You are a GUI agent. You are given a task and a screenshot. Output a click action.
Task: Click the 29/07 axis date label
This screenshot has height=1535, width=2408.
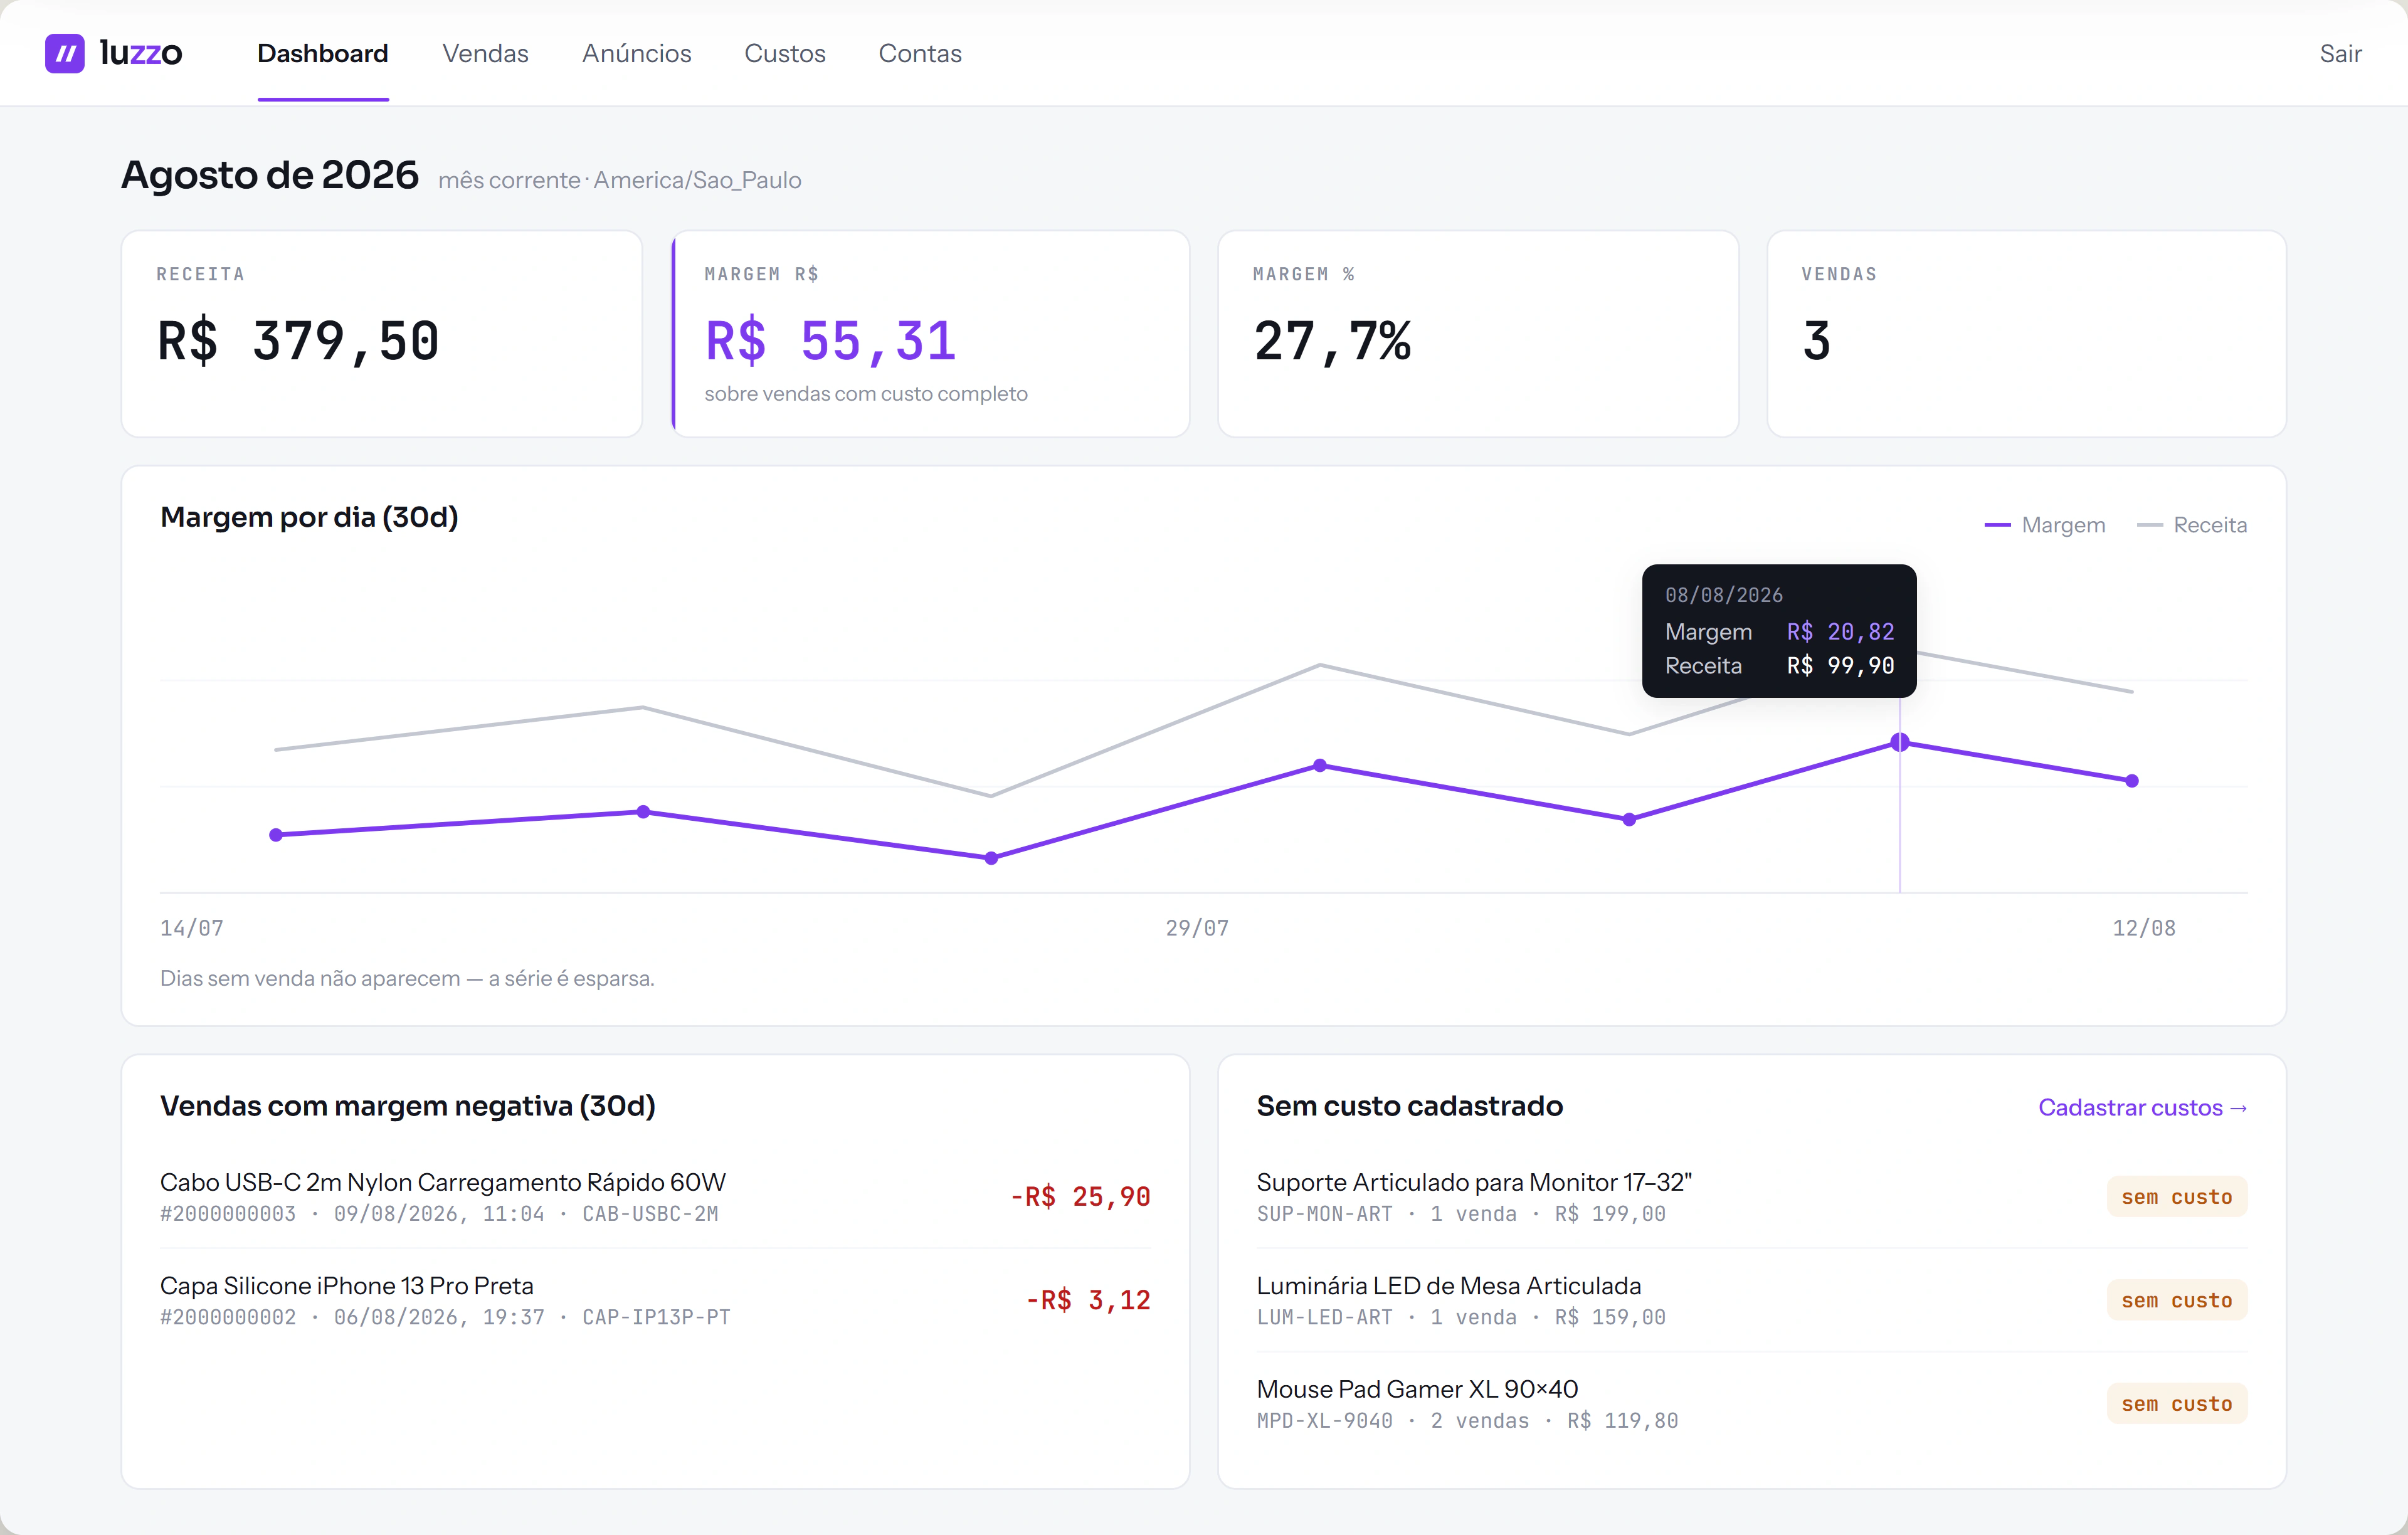[1197, 928]
